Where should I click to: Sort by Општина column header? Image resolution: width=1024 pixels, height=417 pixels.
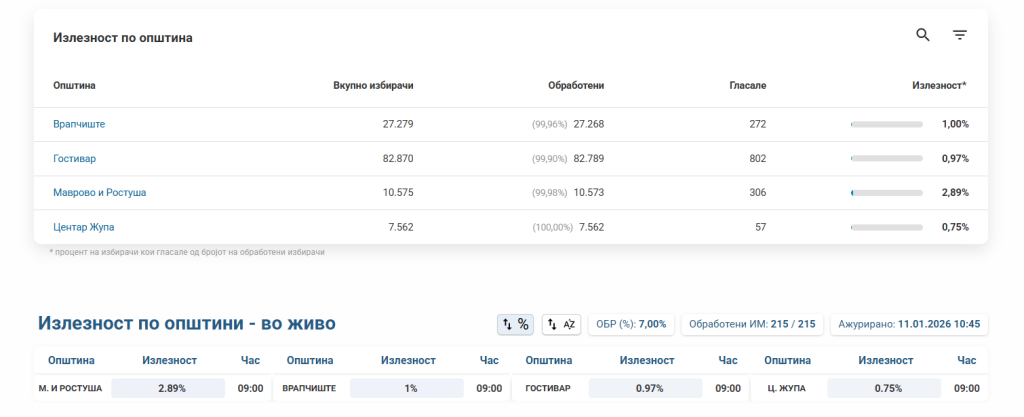74,86
